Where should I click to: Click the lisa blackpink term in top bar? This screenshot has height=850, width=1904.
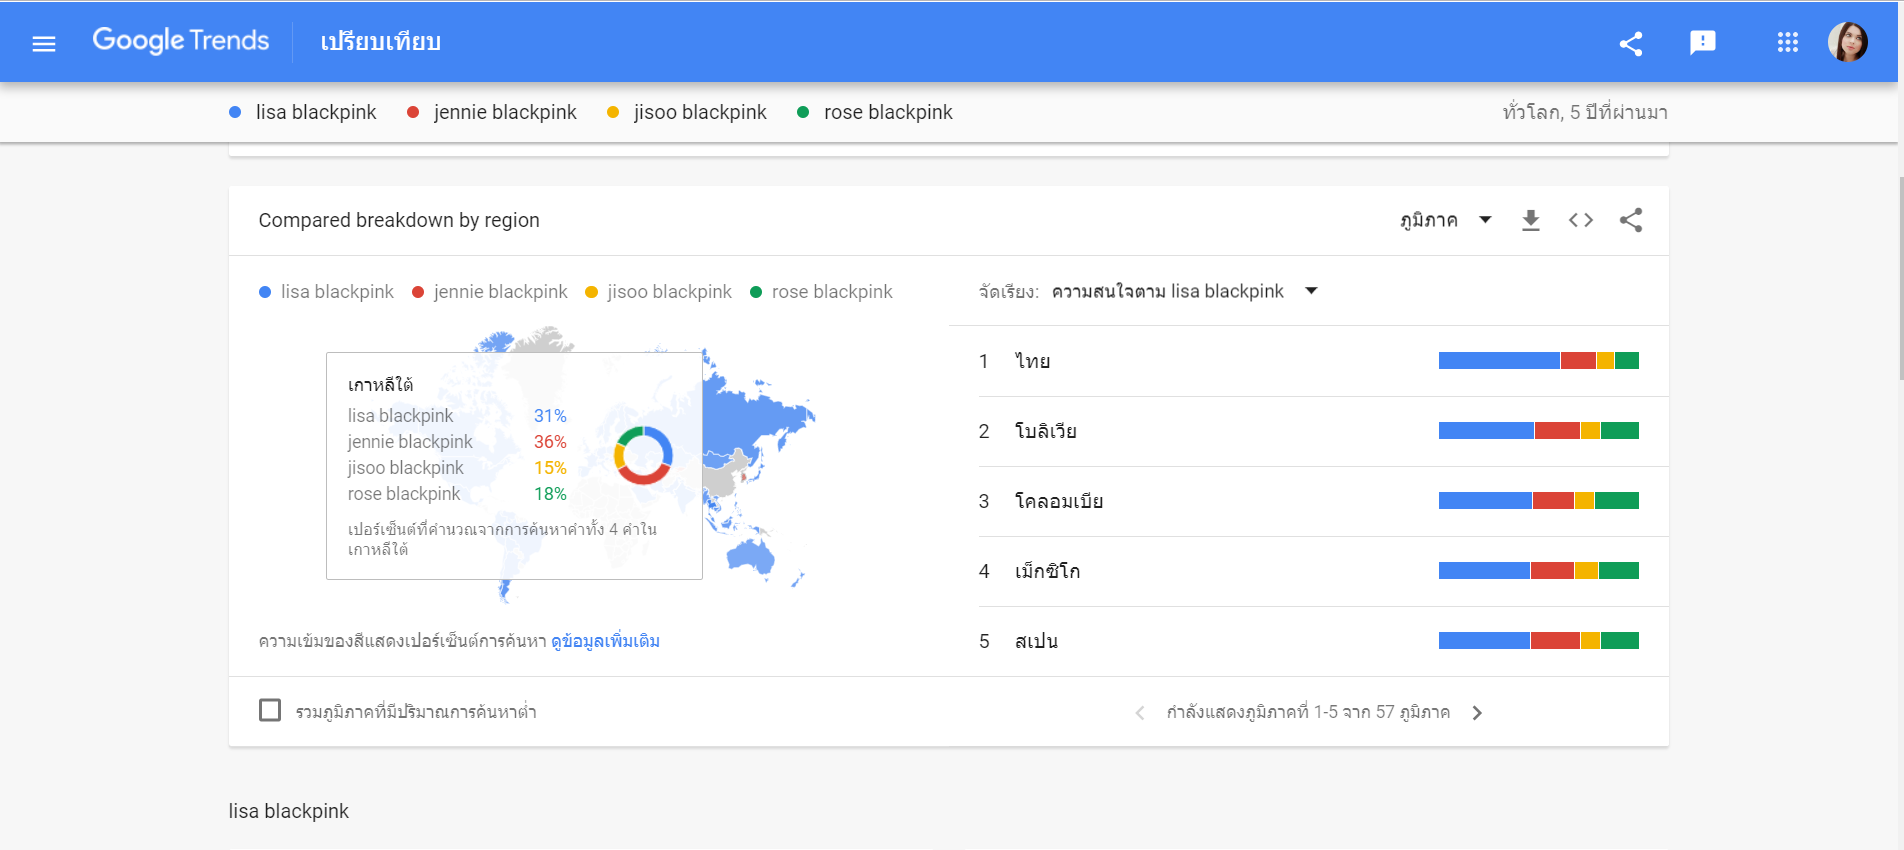pos(303,112)
